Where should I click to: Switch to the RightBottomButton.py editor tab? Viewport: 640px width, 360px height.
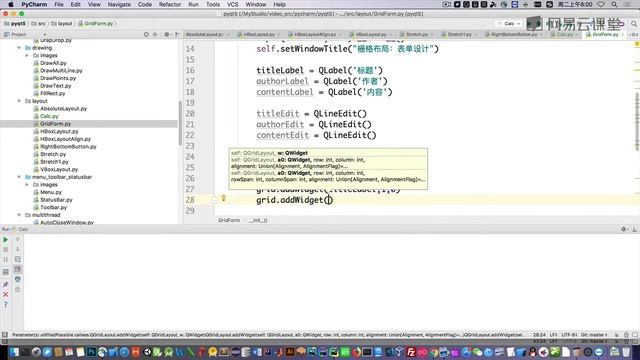(x=513, y=35)
